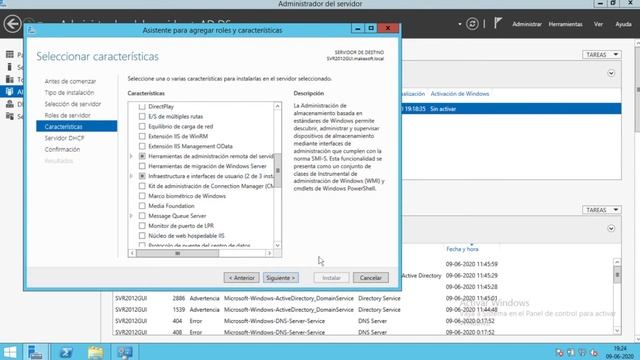
Task: Click the wizard's title bar icon
Action: tap(32, 30)
